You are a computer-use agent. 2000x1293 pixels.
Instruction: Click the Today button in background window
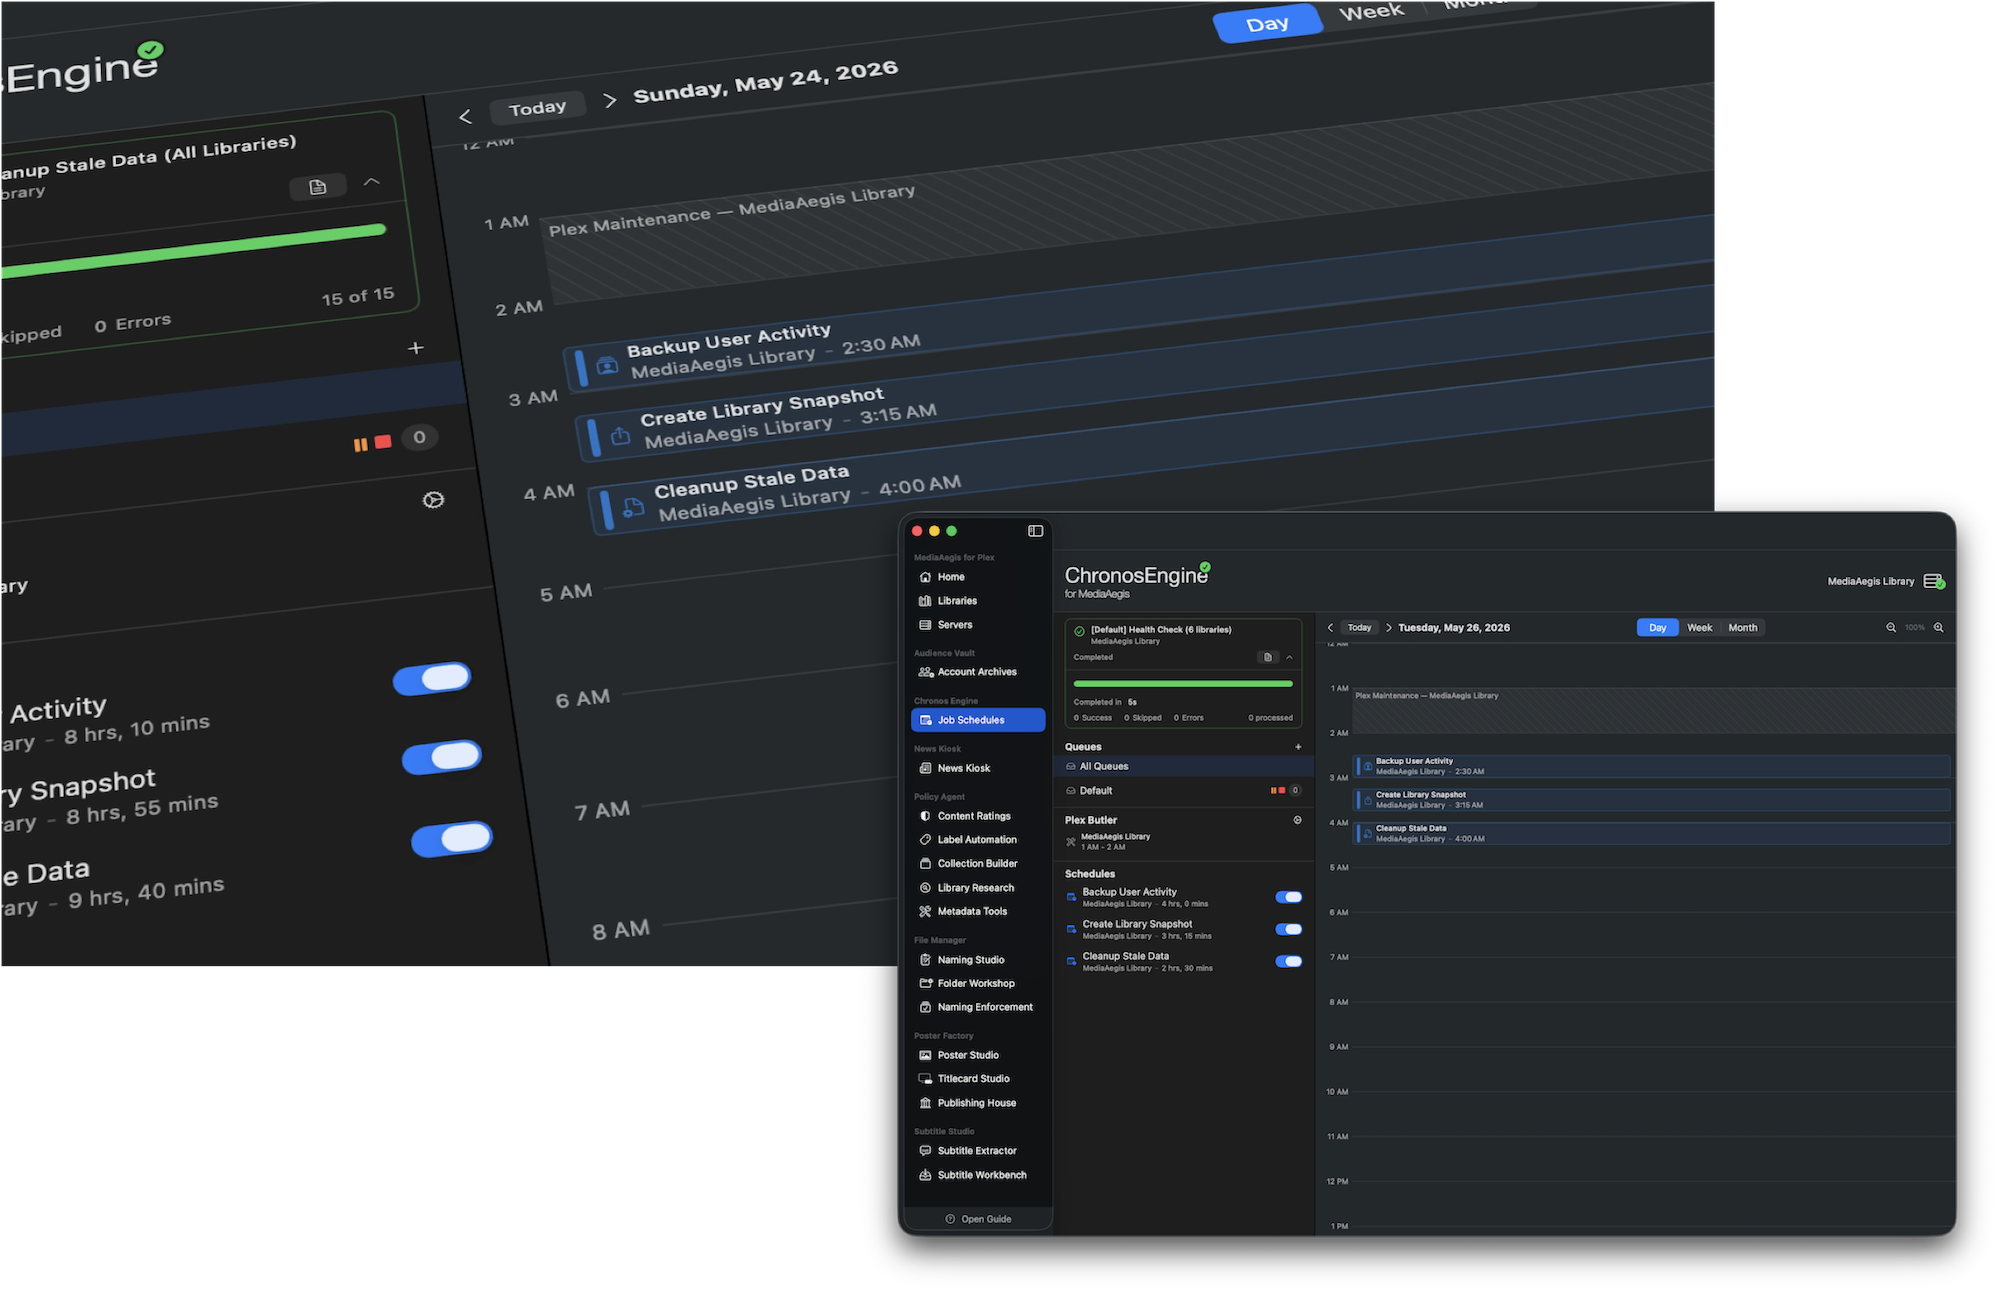(x=537, y=108)
